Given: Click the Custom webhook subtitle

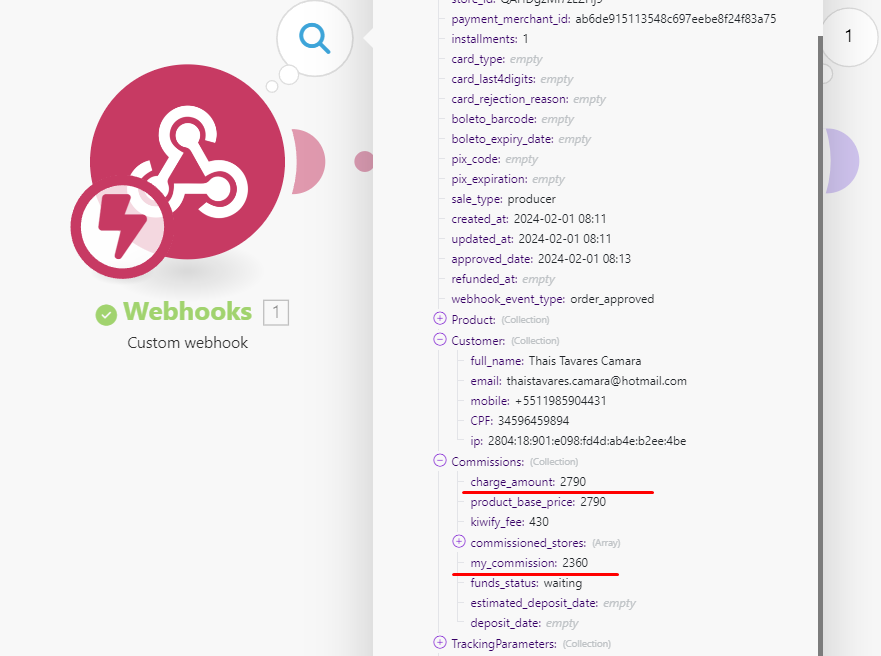Looking at the screenshot, I should point(188,343).
